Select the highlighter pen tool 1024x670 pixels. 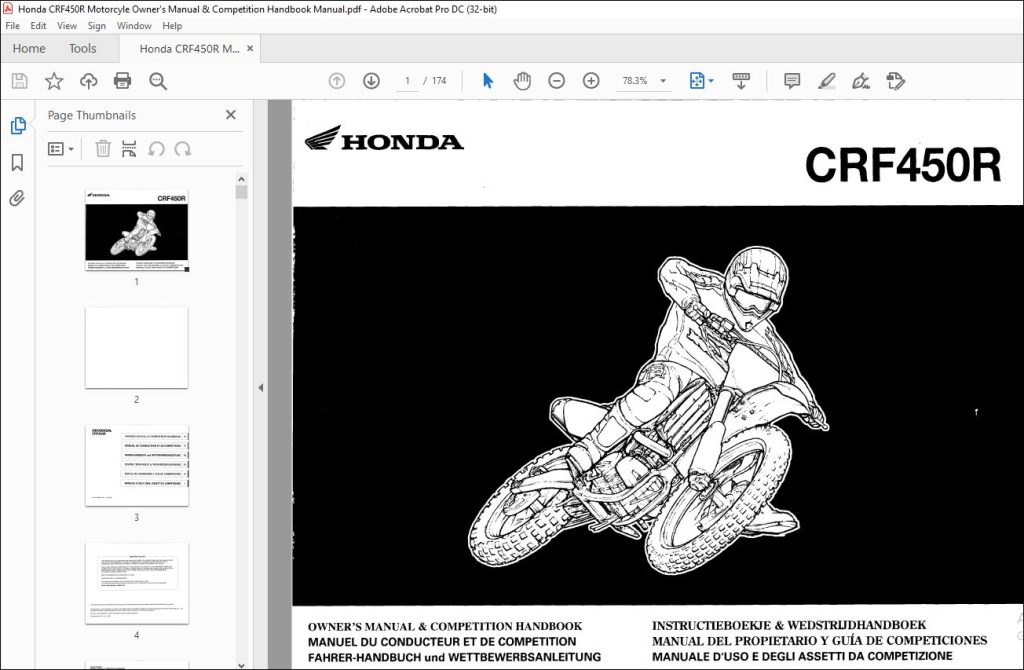[x=826, y=81]
